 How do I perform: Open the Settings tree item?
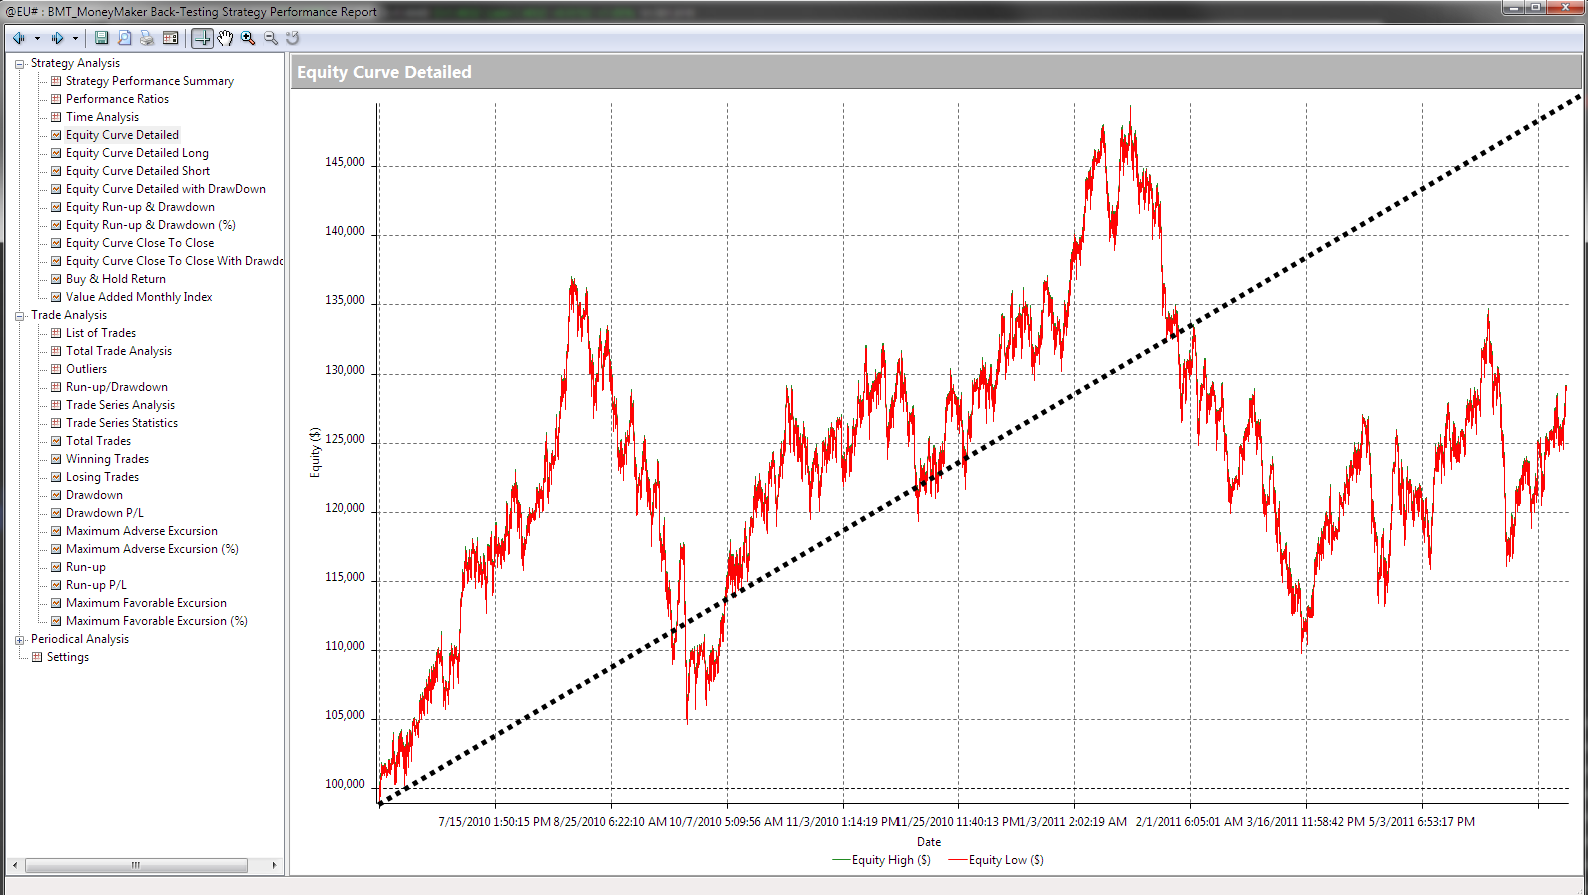[67, 657]
